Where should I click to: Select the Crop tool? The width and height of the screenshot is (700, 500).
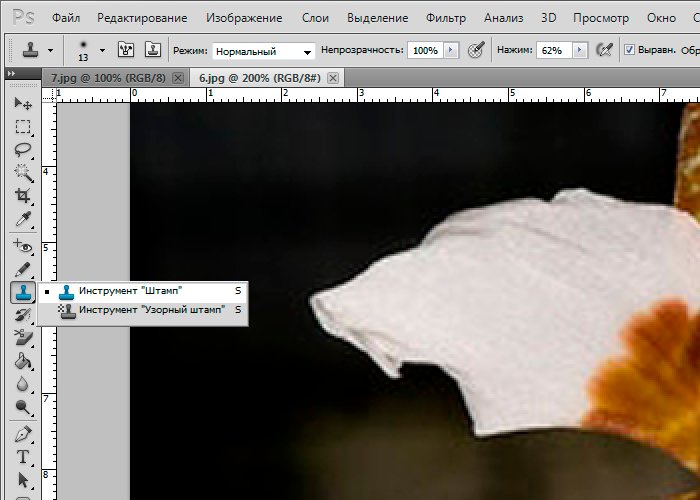click(22, 197)
